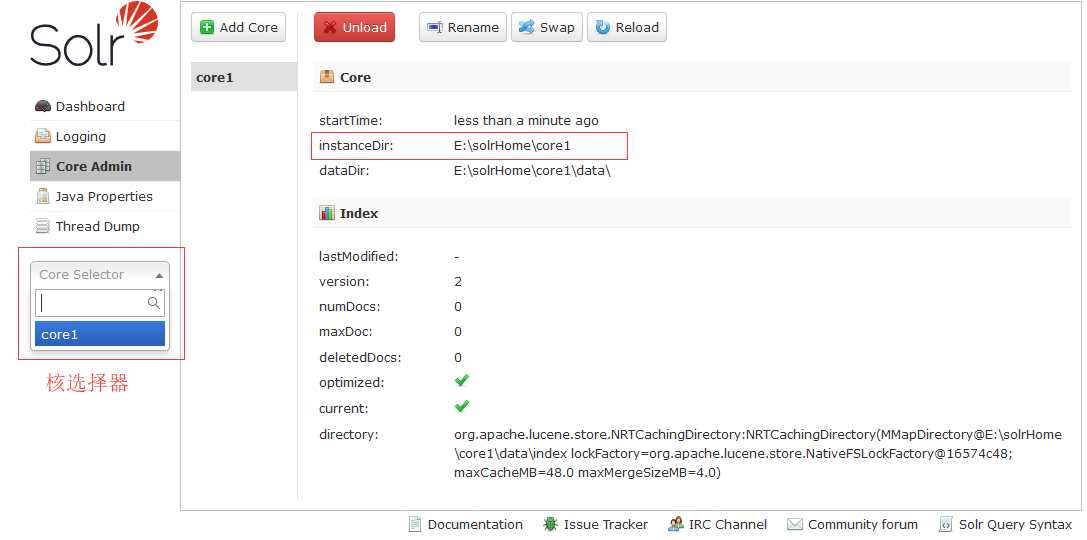Click the Solr logo
The height and width of the screenshot is (540, 1087).
[94, 35]
